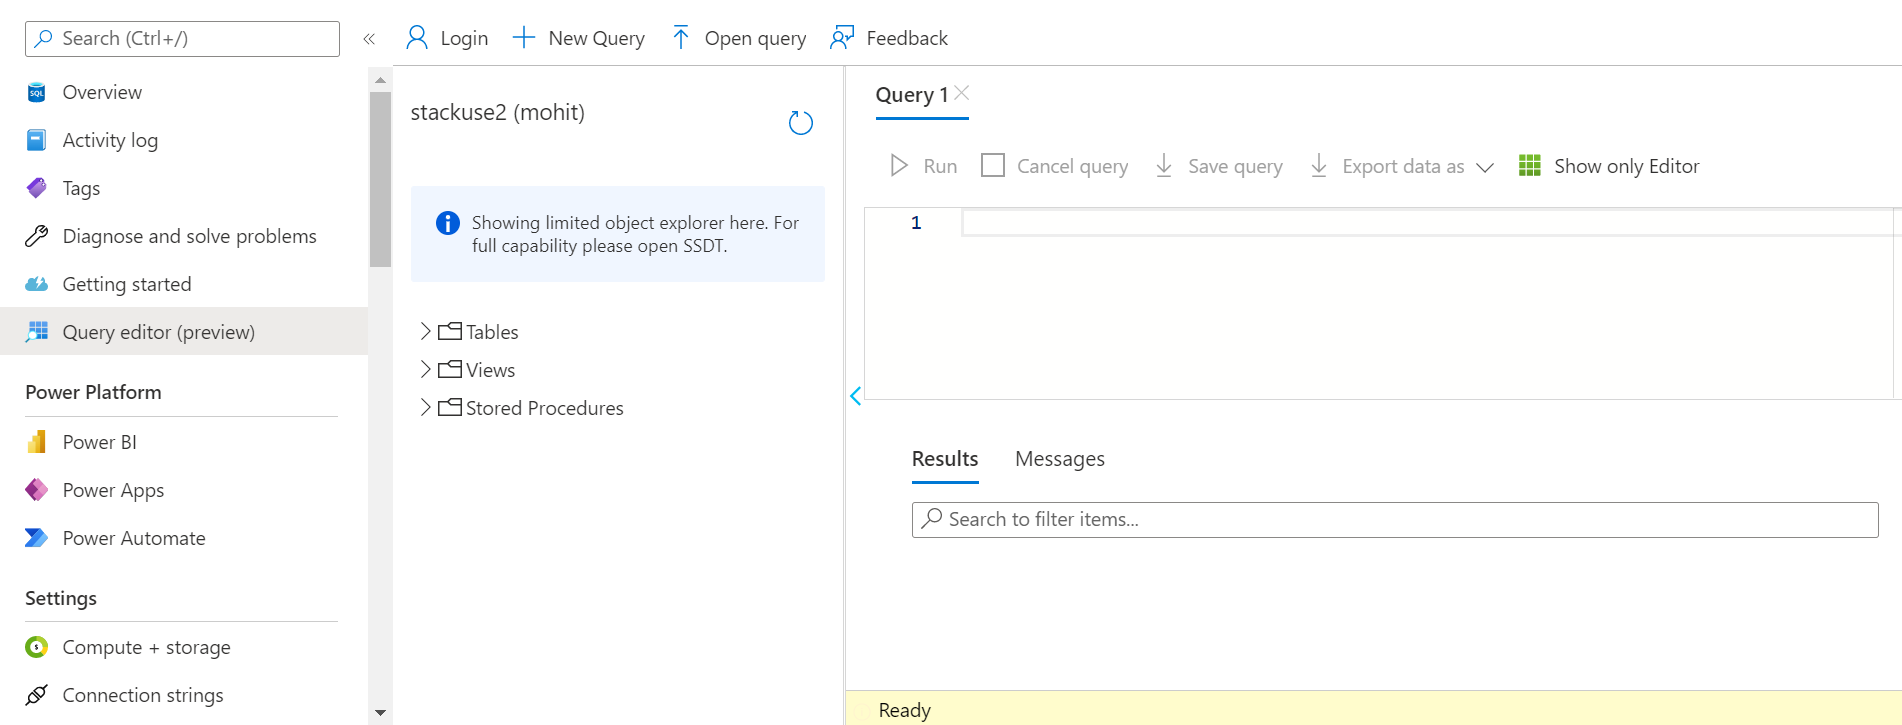The height and width of the screenshot is (725, 1902).
Task: Click the sidebar scrollbar thumb
Action: point(380,180)
